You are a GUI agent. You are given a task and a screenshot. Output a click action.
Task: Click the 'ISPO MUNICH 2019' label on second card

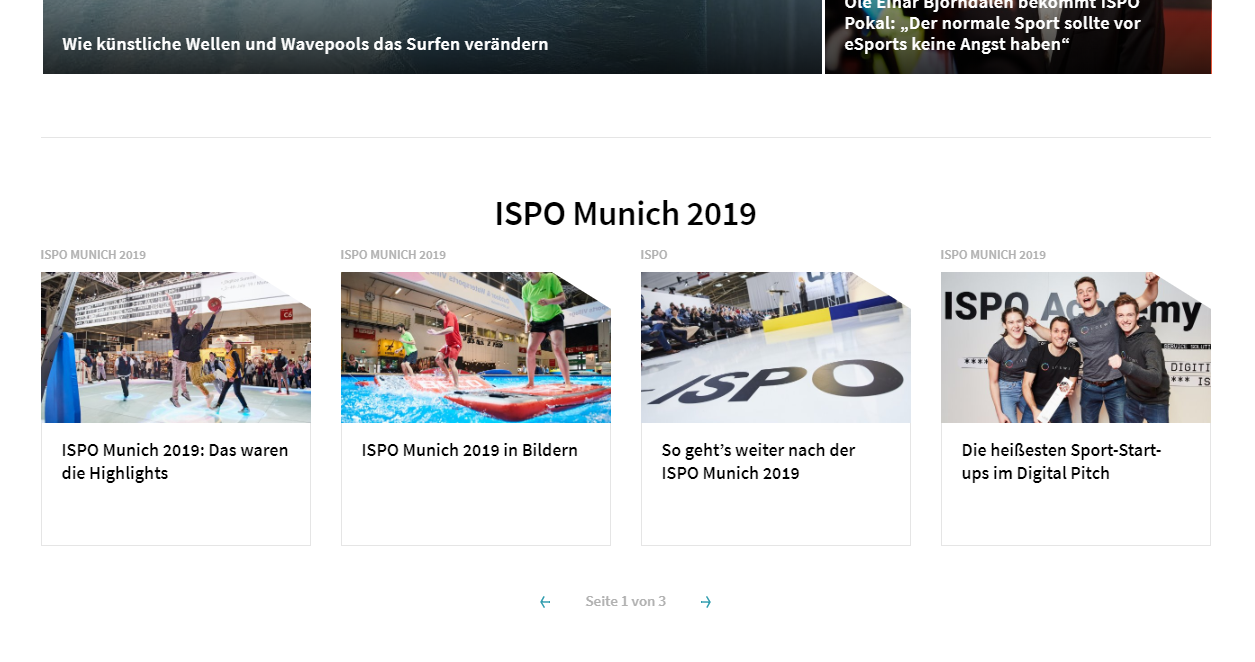[393, 255]
